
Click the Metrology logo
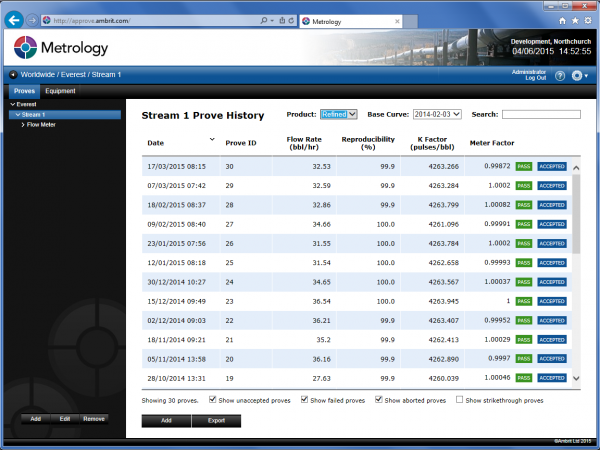tap(61, 48)
